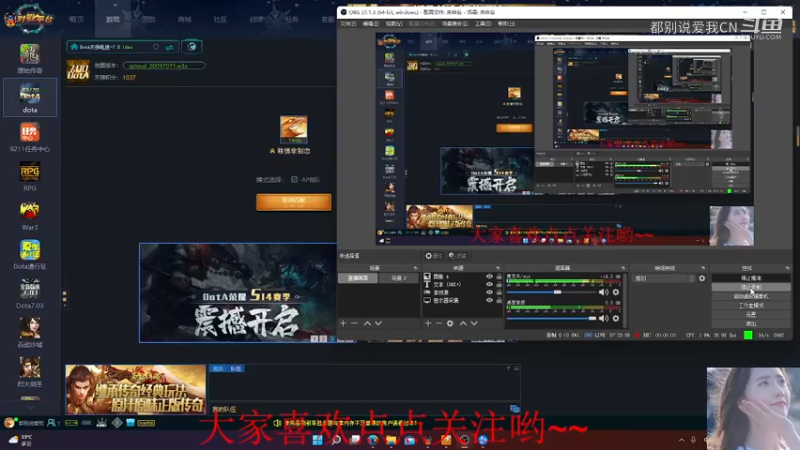Screen dimensions: 800x450
Task: Open transition properties gear icon
Action: [x=702, y=279]
